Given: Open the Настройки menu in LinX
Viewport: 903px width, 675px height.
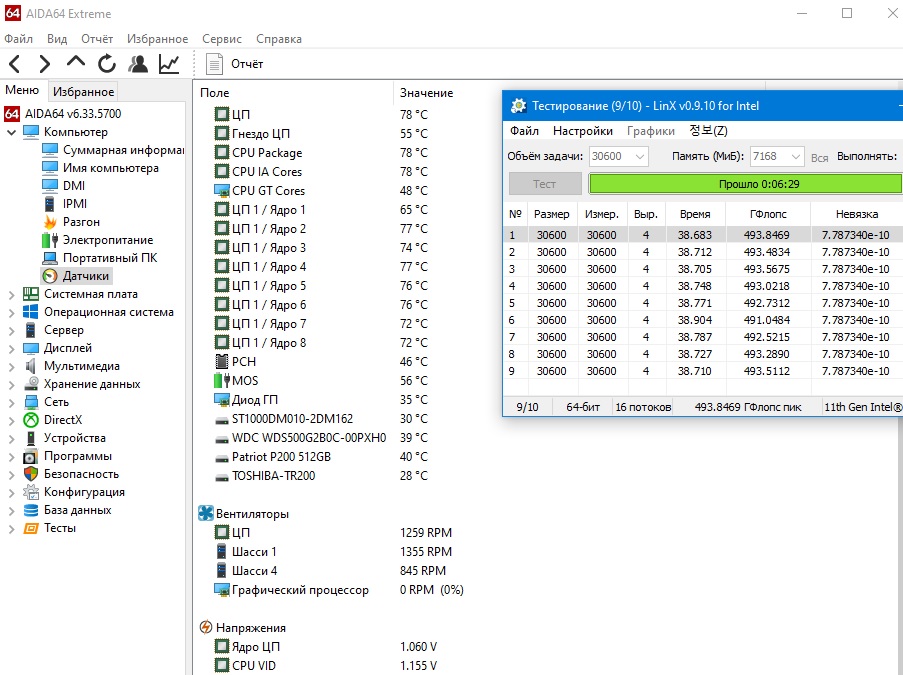Looking at the screenshot, I should click(x=583, y=131).
